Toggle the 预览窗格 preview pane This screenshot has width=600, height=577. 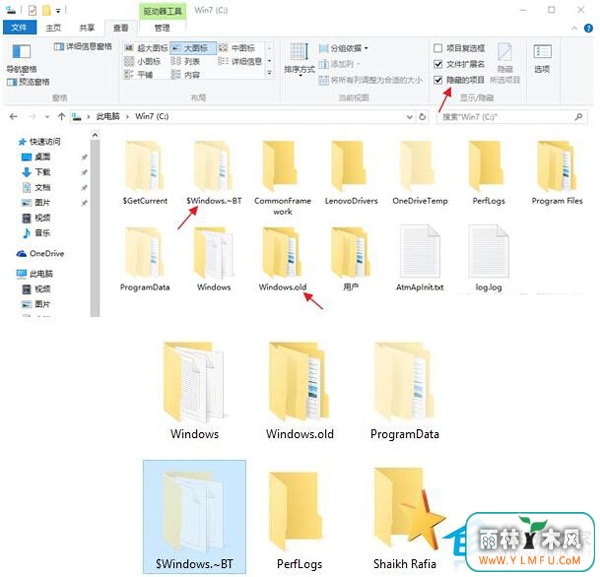pos(28,82)
